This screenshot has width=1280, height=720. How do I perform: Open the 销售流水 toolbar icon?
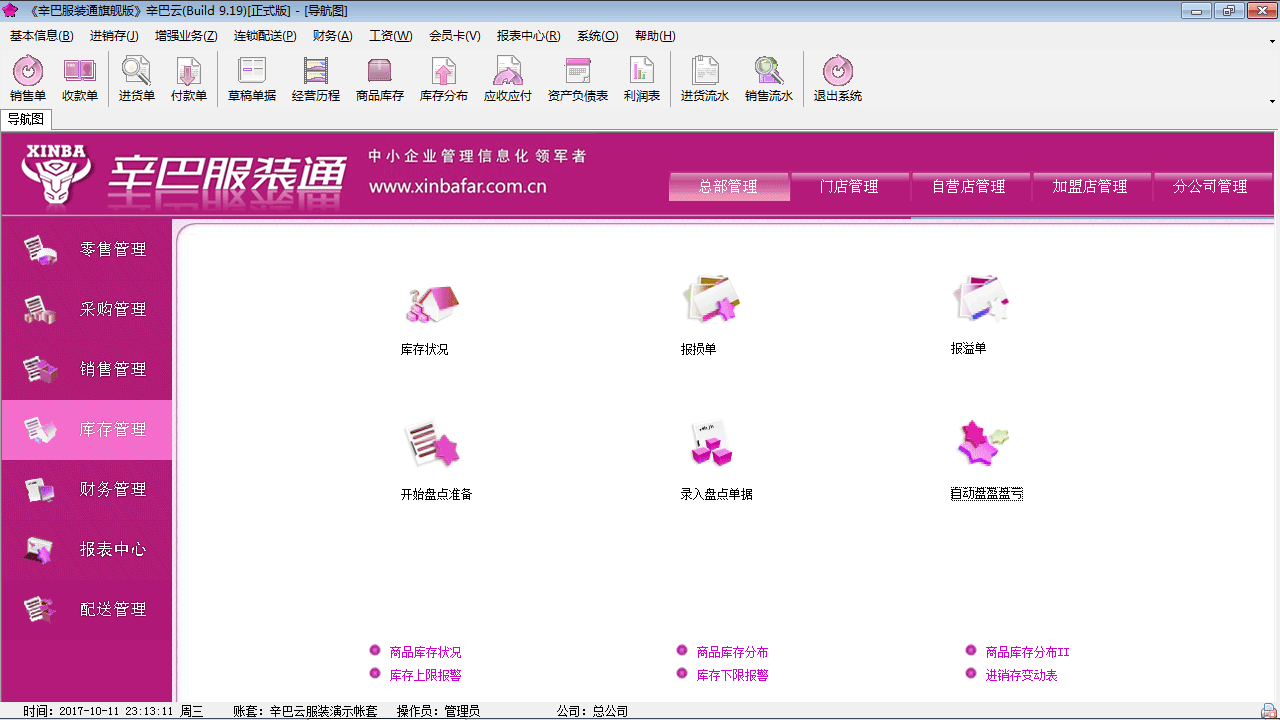[769, 80]
